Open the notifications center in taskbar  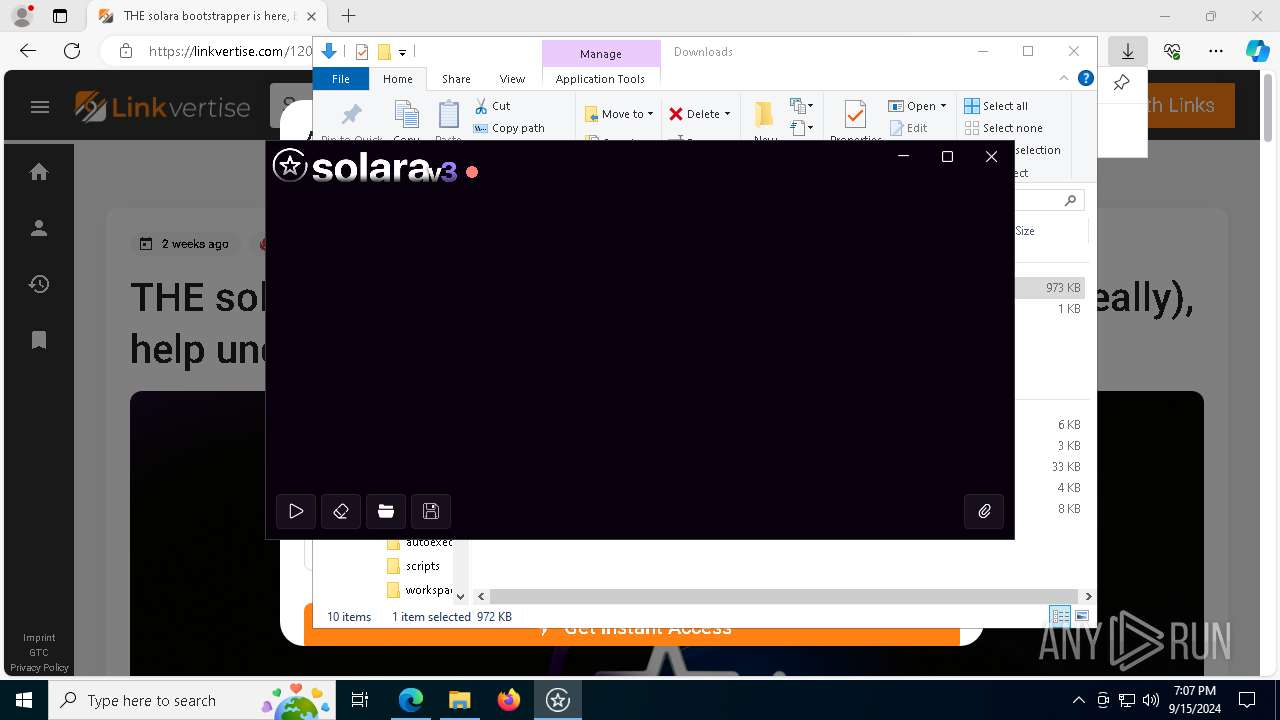pos(1247,700)
